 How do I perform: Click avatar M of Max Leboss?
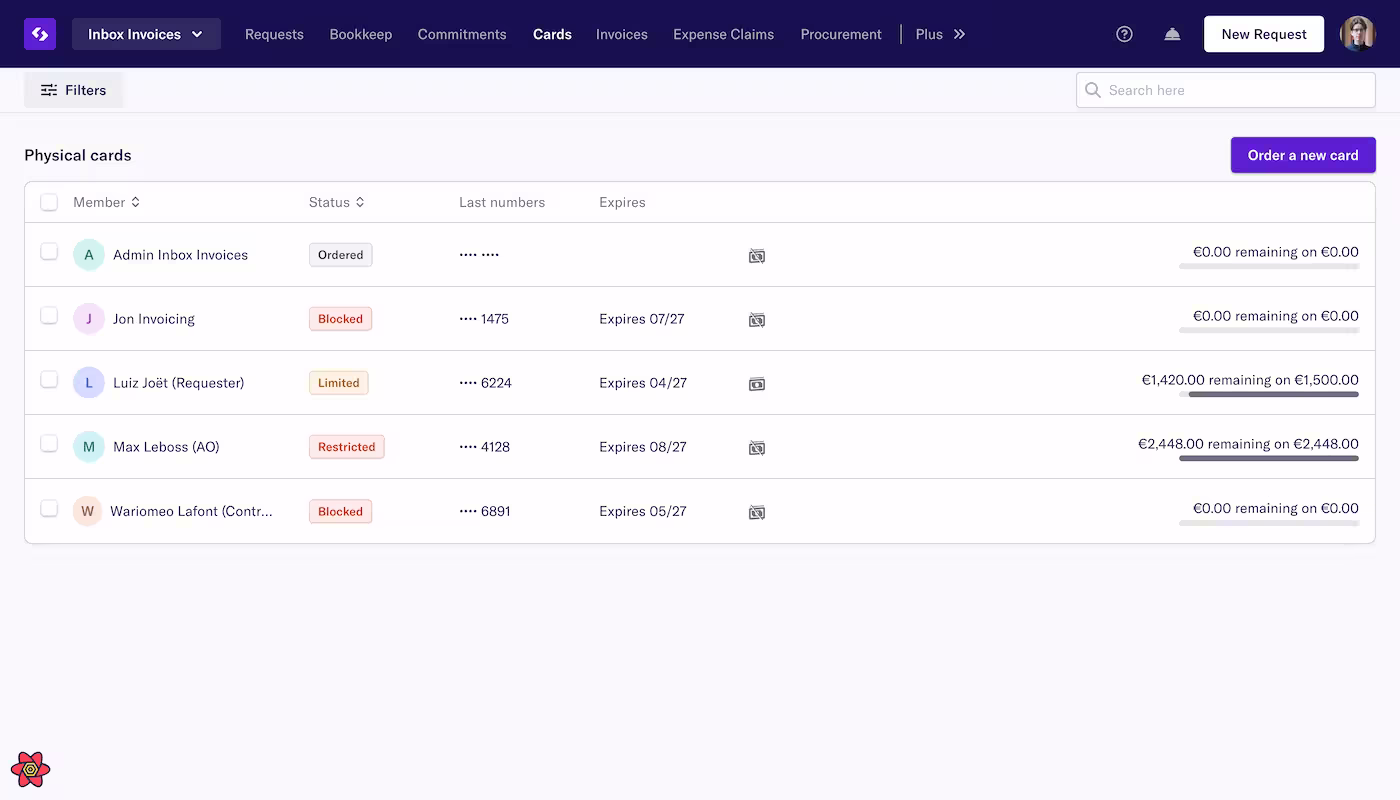click(x=89, y=447)
